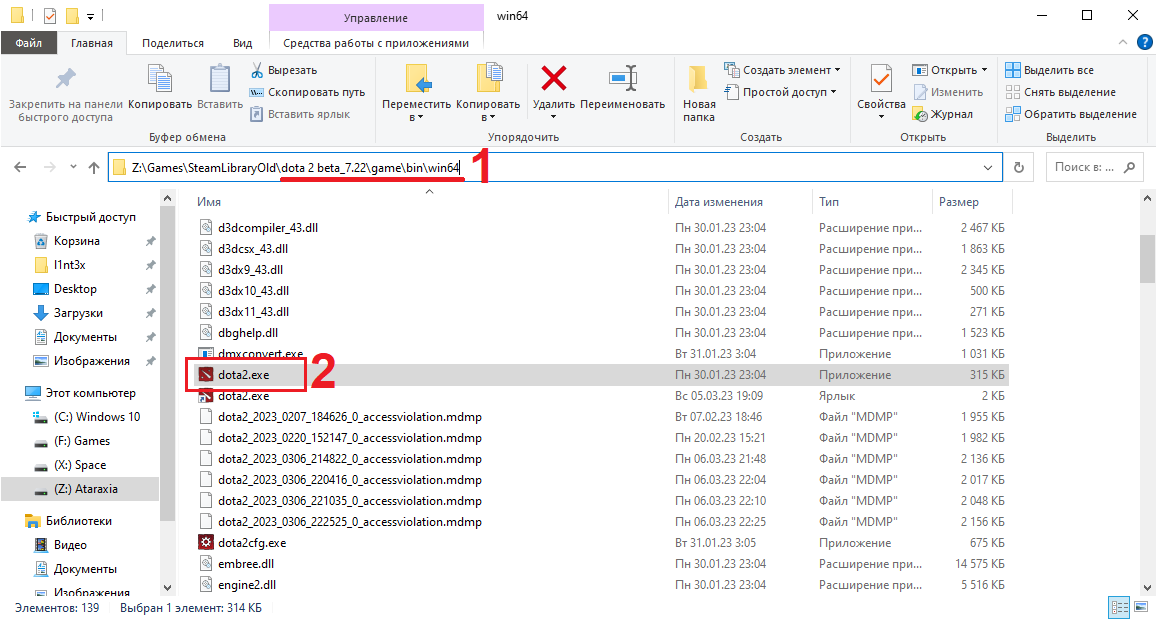Open Видео library in the sidebar
The image size is (1157, 620).
point(61,545)
